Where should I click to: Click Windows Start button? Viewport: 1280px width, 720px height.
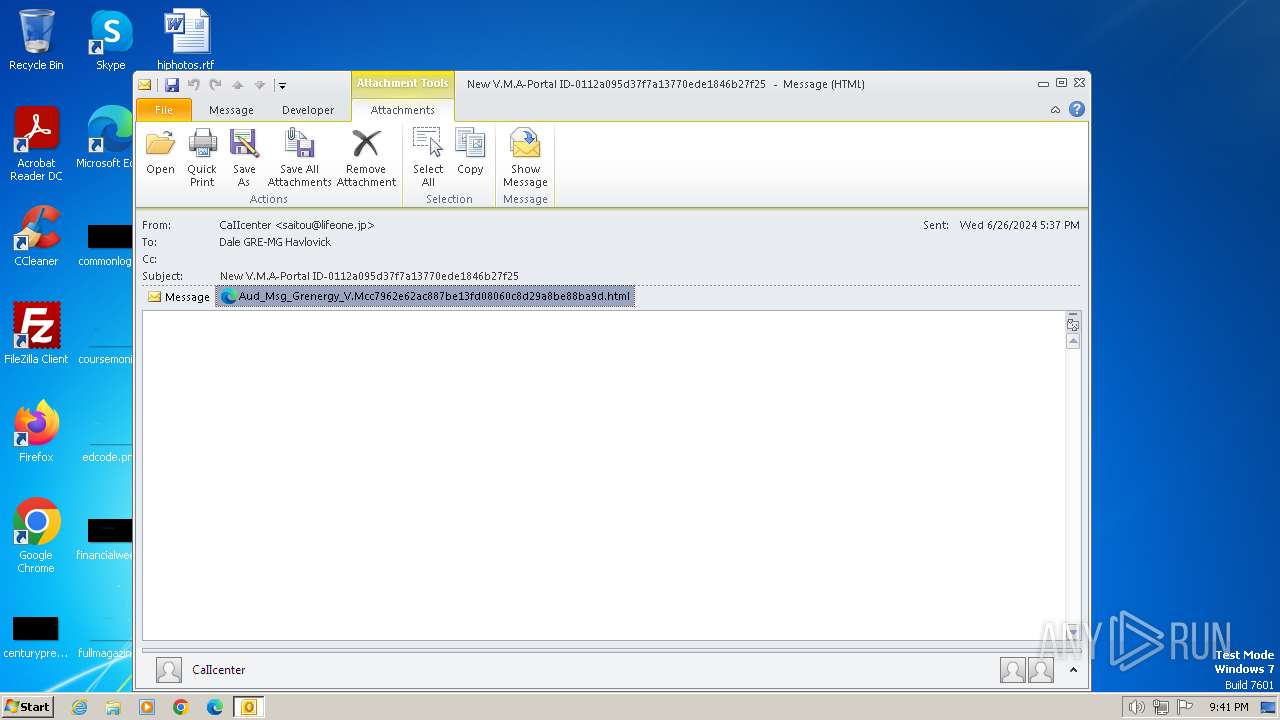[x=28, y=707]
